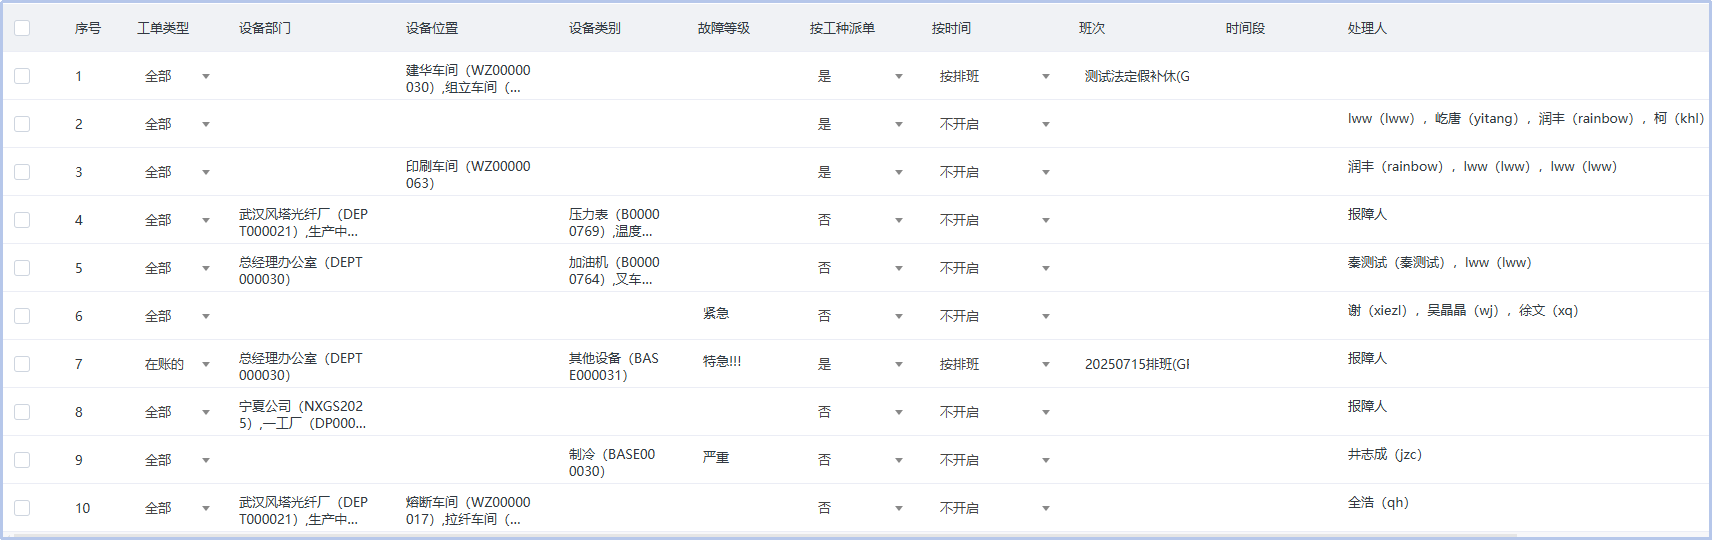The height and width of the screenshot is (540, 1712).
Task: Click the 处理人 column header
Action: (x=1367, y=28)
